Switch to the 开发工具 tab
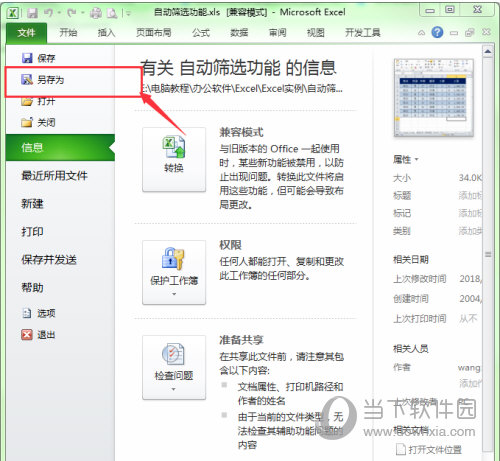 point(363,33)
